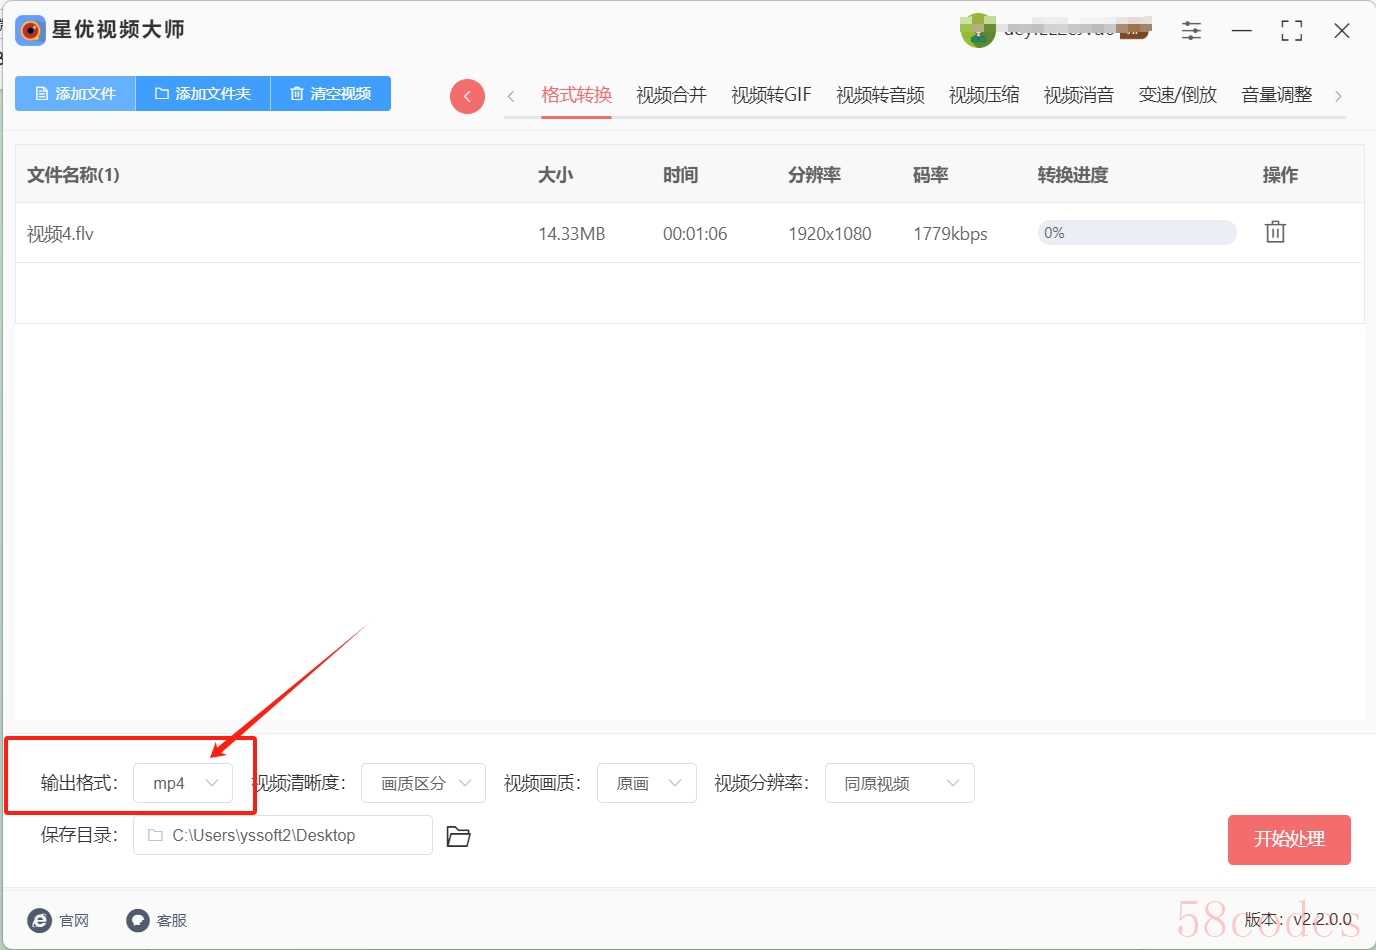Viewport: 1376px width, 950px height.
Task: Switch to 视频转GIF tab
Action: 771,95
